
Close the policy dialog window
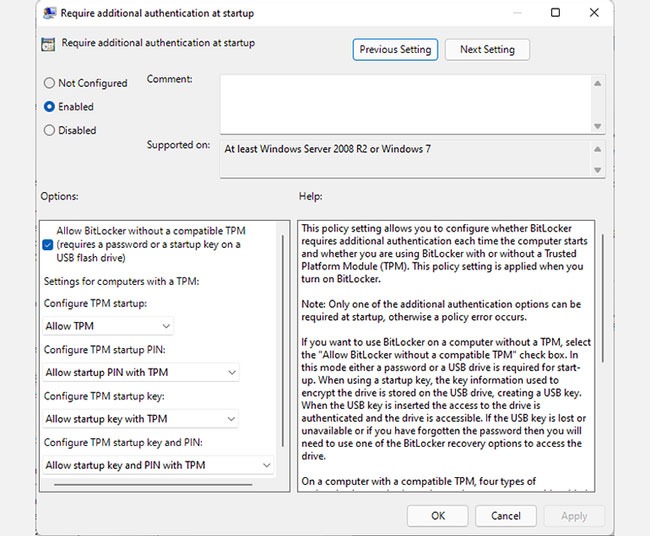[x=594, y=13]
